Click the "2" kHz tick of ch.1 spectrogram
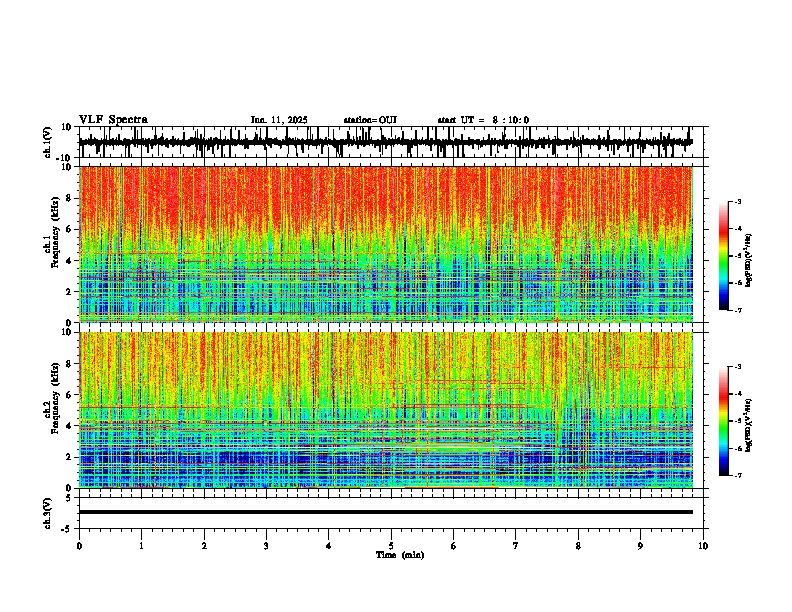Viewport: 792px width, 612px height. [x=70, y=292]
